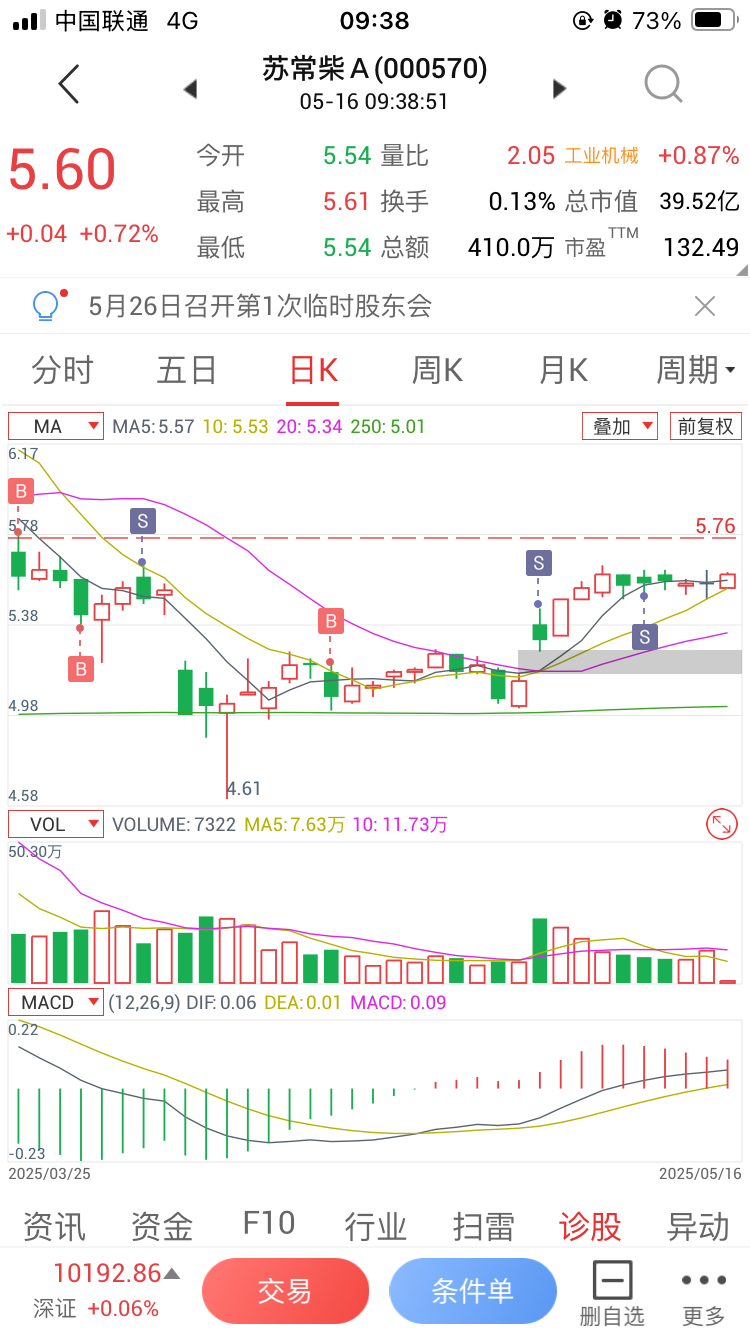750x1334 pixels.
Task: Tap the S marker below recent candles
Action: tap(645, 636)
